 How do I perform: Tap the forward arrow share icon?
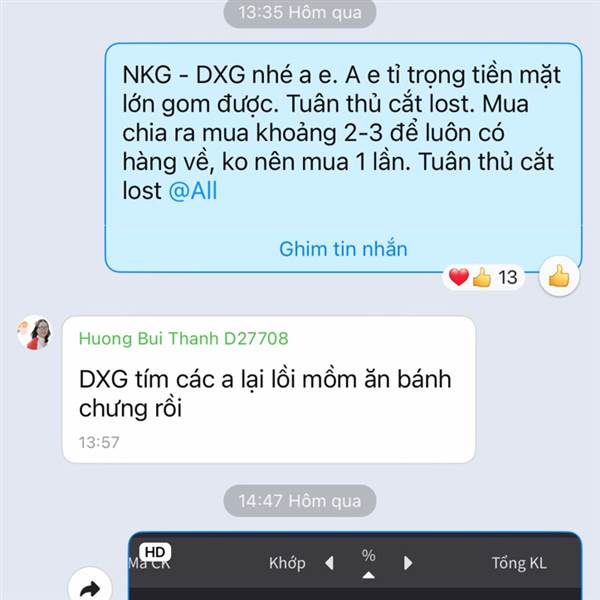[x=90, y=587]
